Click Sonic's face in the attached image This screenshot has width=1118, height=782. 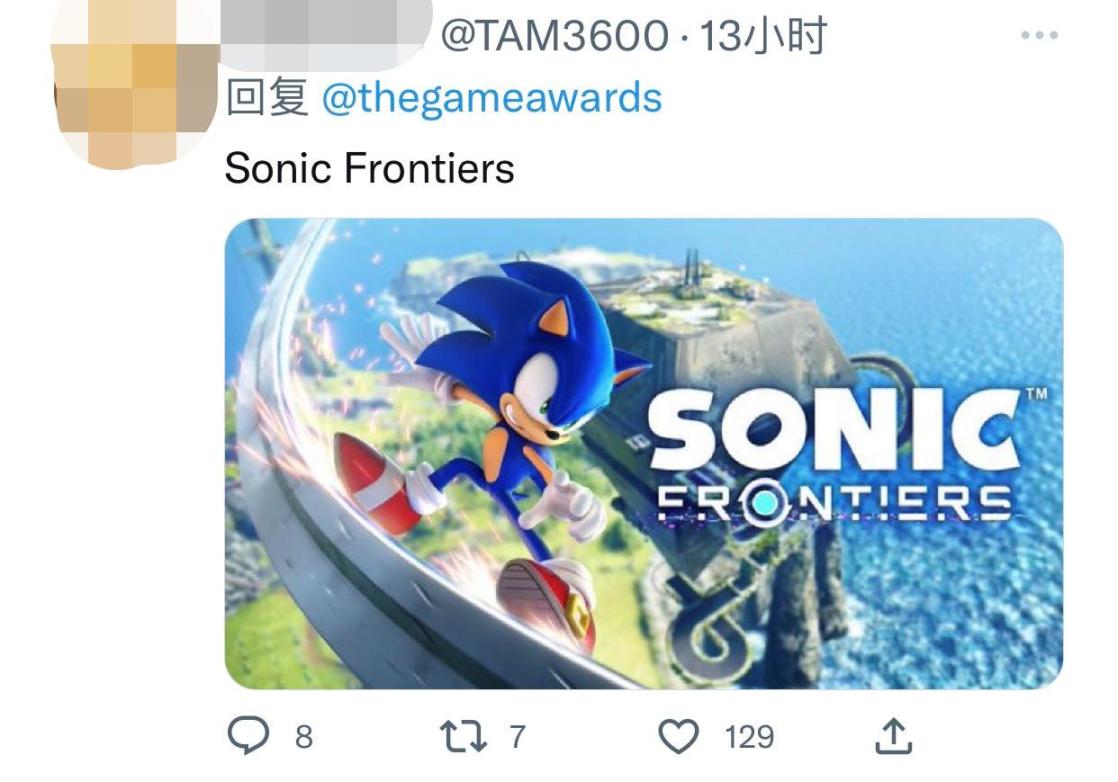(x=540, y=385)
